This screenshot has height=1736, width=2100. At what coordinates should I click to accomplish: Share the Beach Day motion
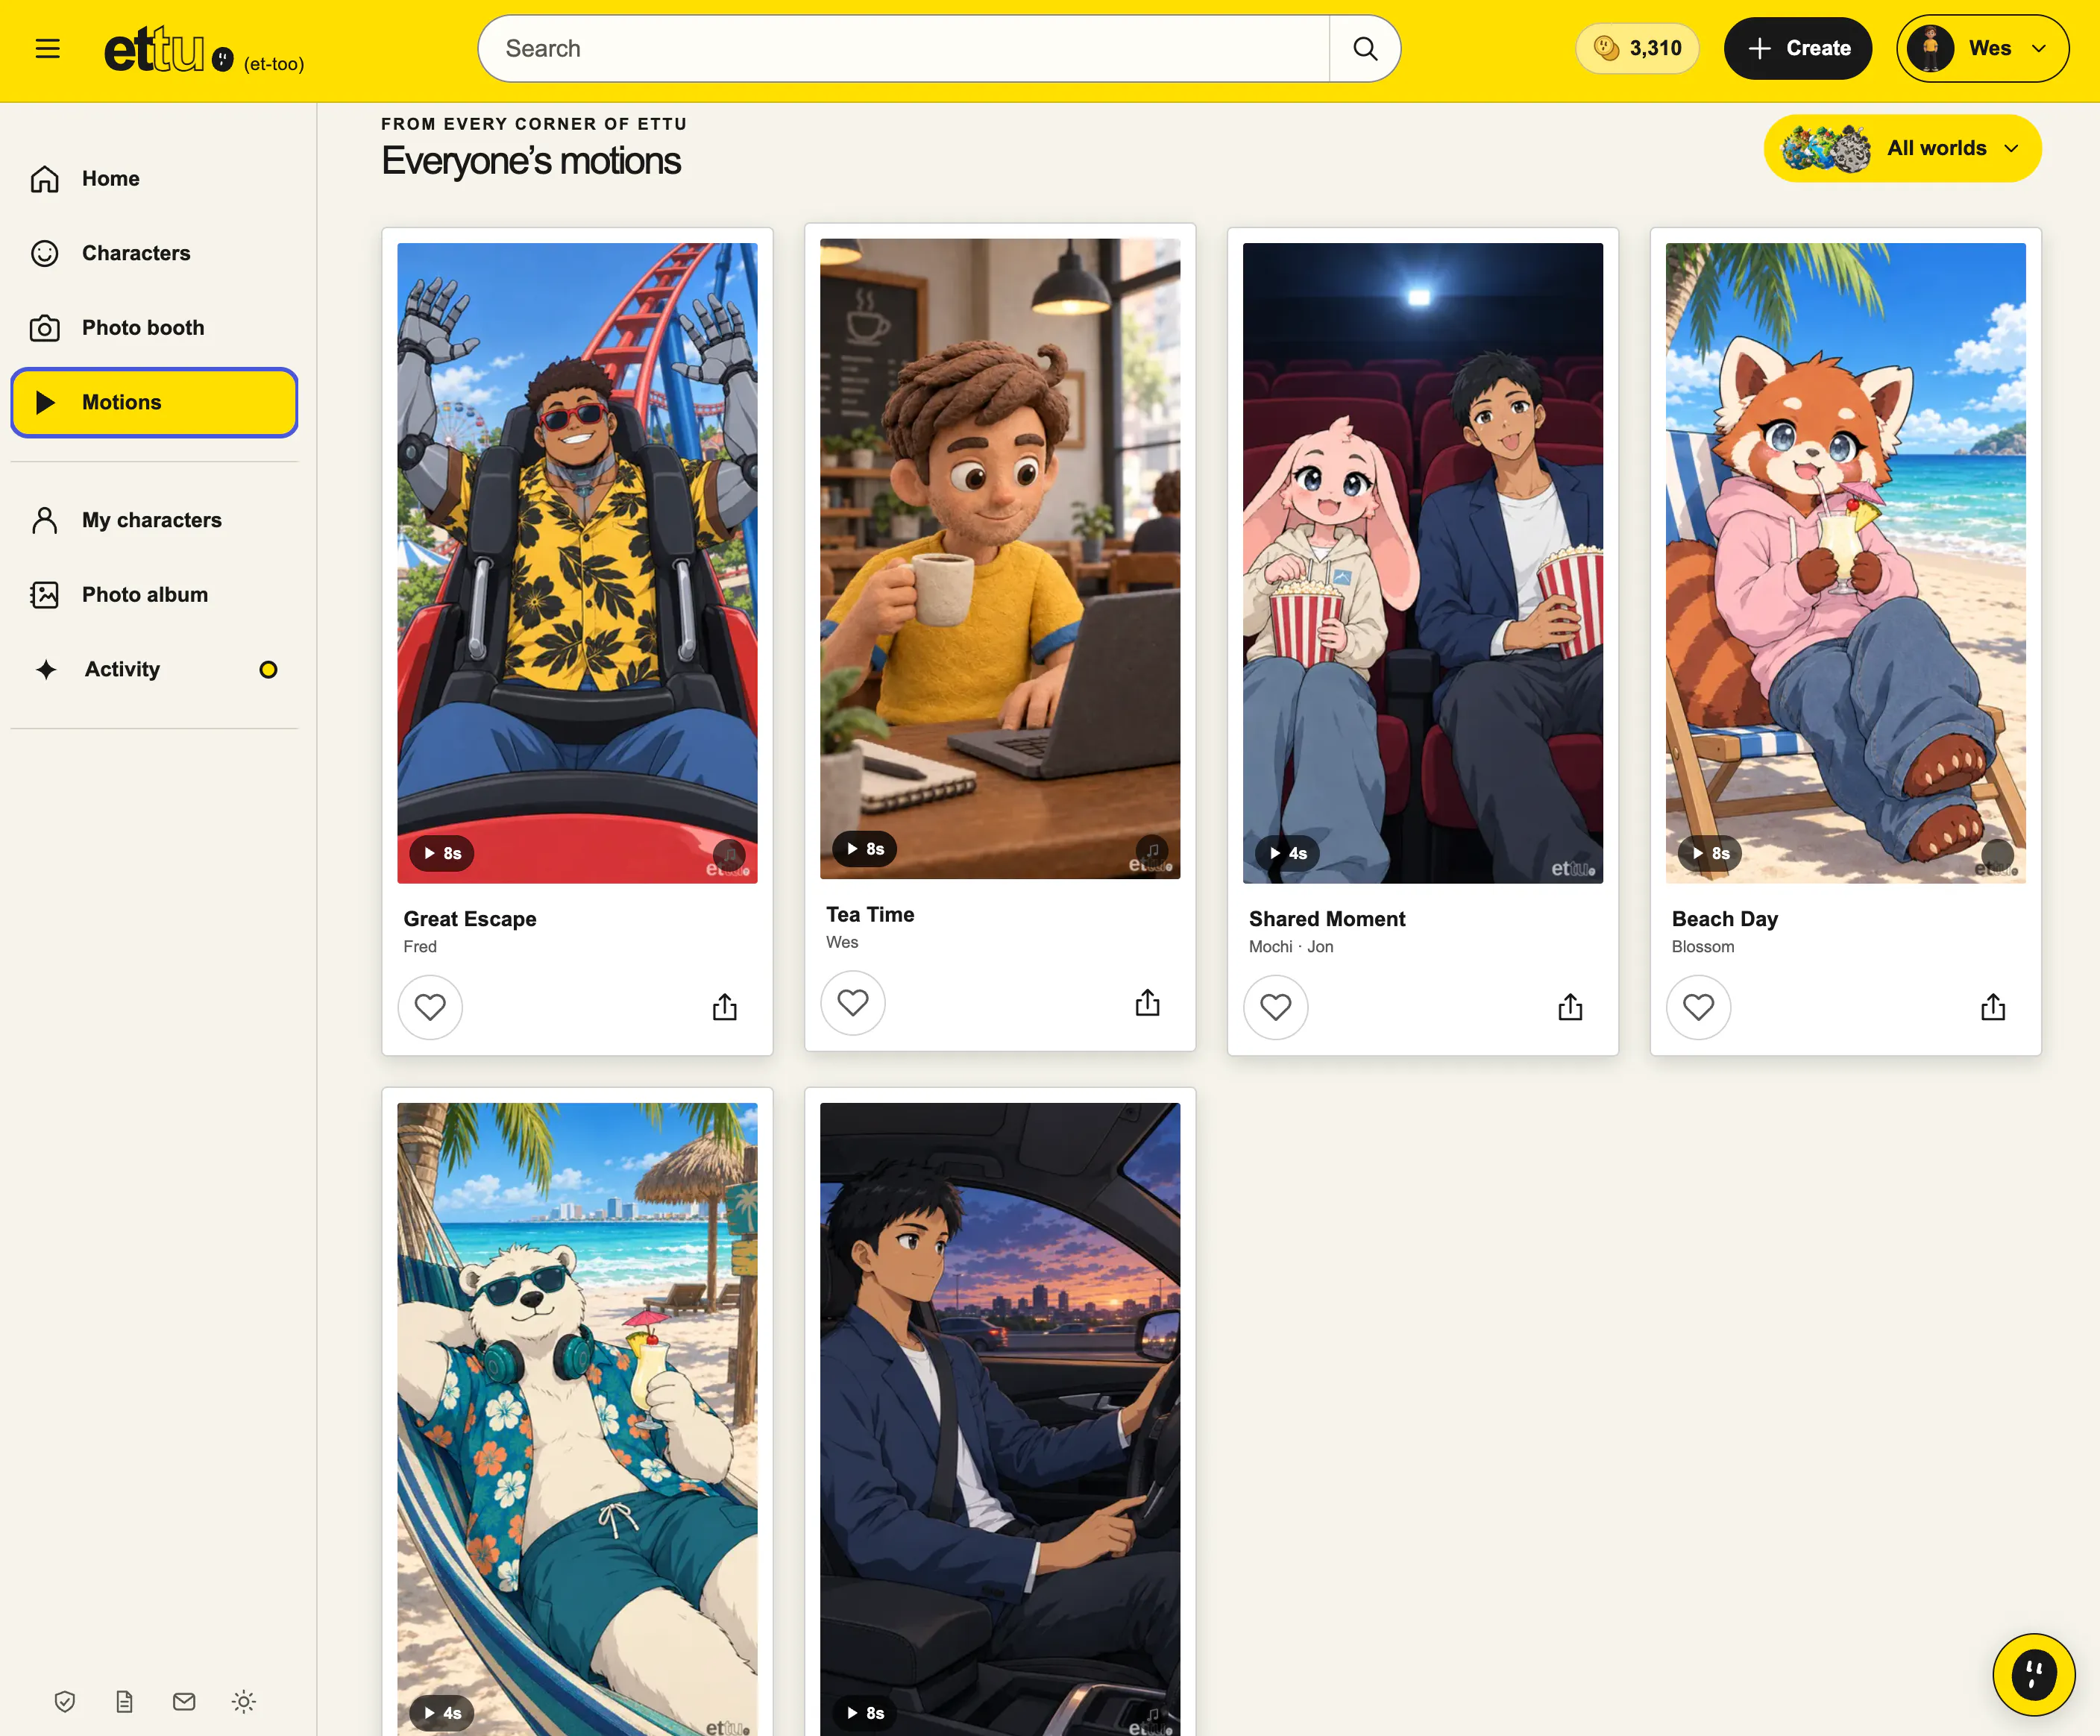click(x=1993, y=1006)
